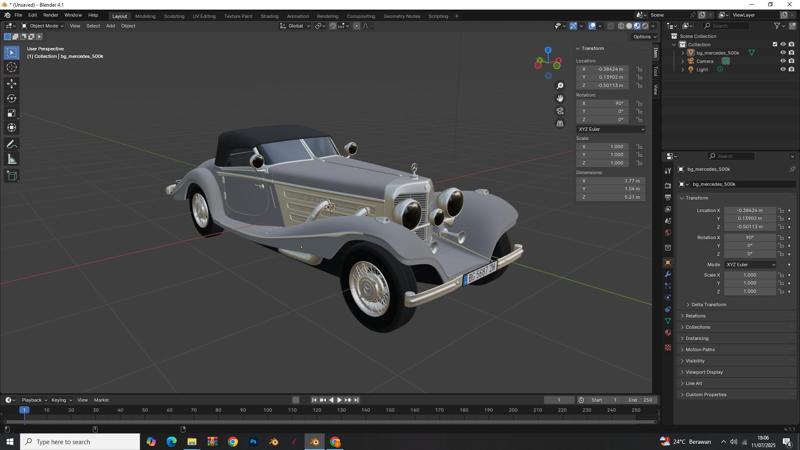This screenshot has width=800, height=450.
Task: Open the Texture checker properties tab
Action: 668,347
